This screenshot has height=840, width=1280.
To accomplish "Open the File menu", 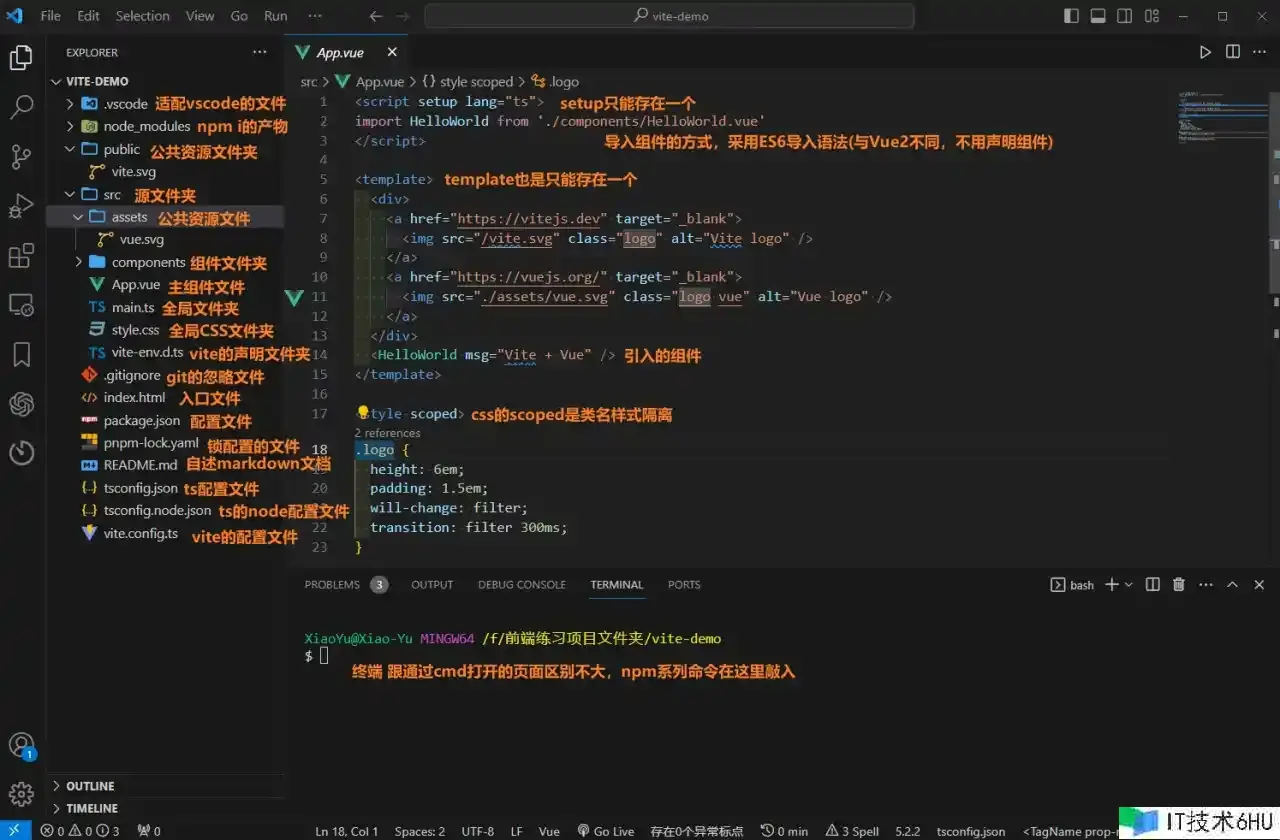I will [x=51, y=16].
